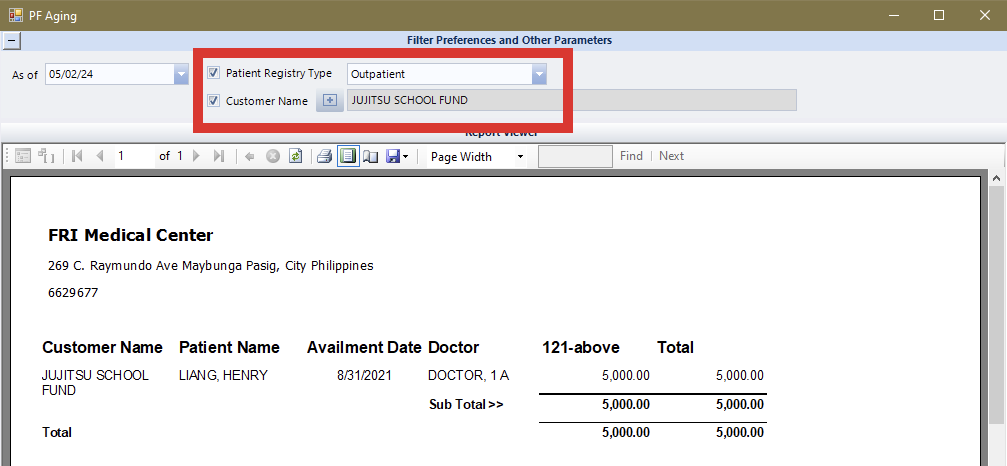Click the current page number field

133,156
